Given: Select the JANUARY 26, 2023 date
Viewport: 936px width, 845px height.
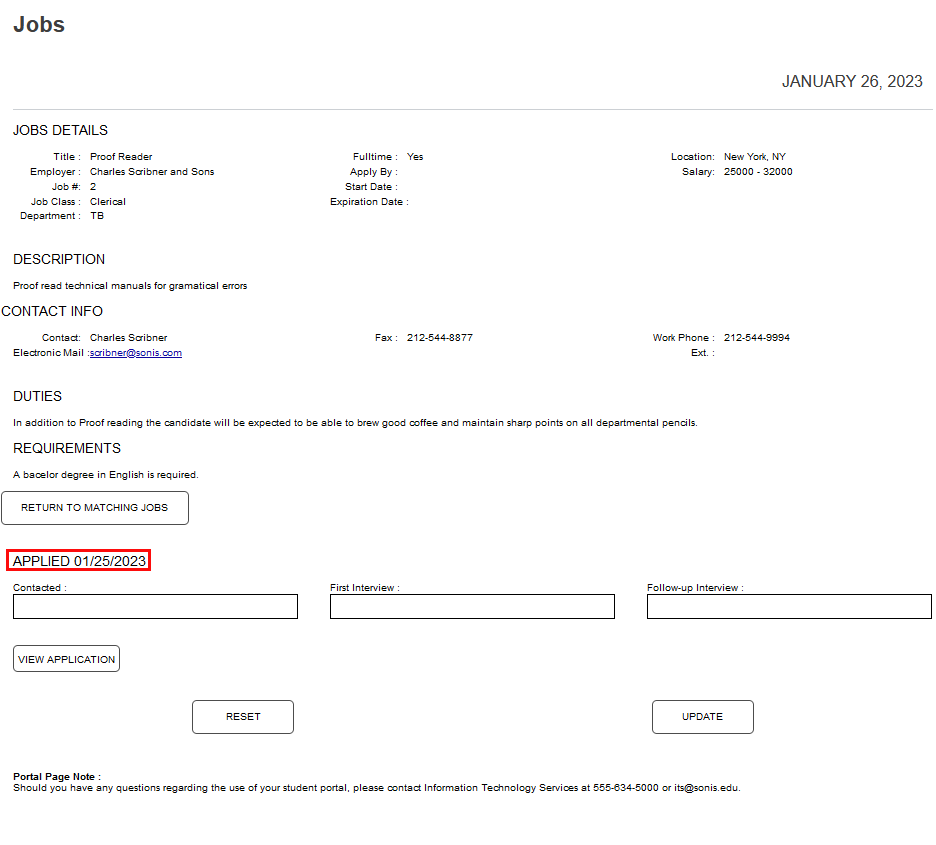Looking at the screenshot, I should 852,81.
